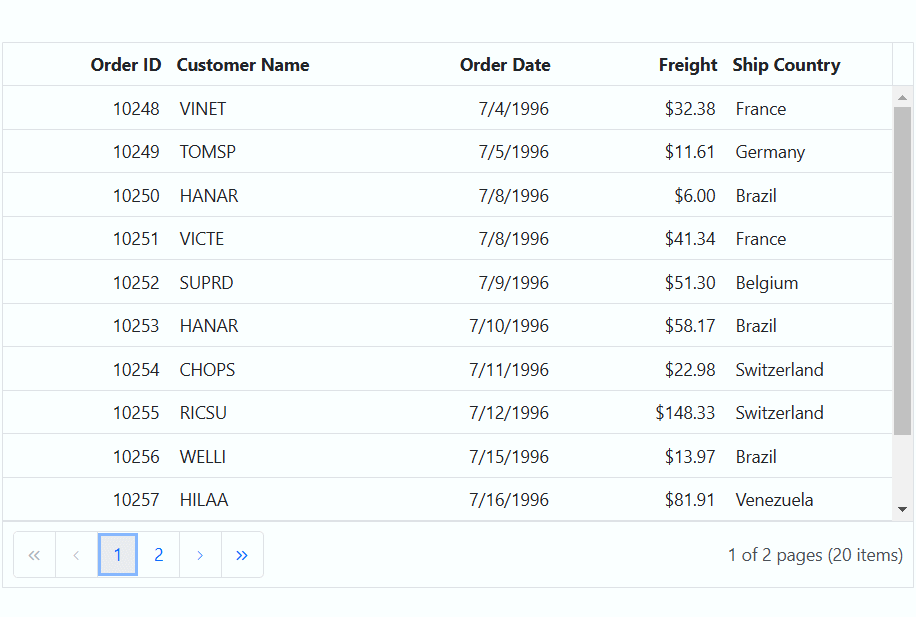
Task: Sort by the Freight column header
Action: [x=688, y=64]
